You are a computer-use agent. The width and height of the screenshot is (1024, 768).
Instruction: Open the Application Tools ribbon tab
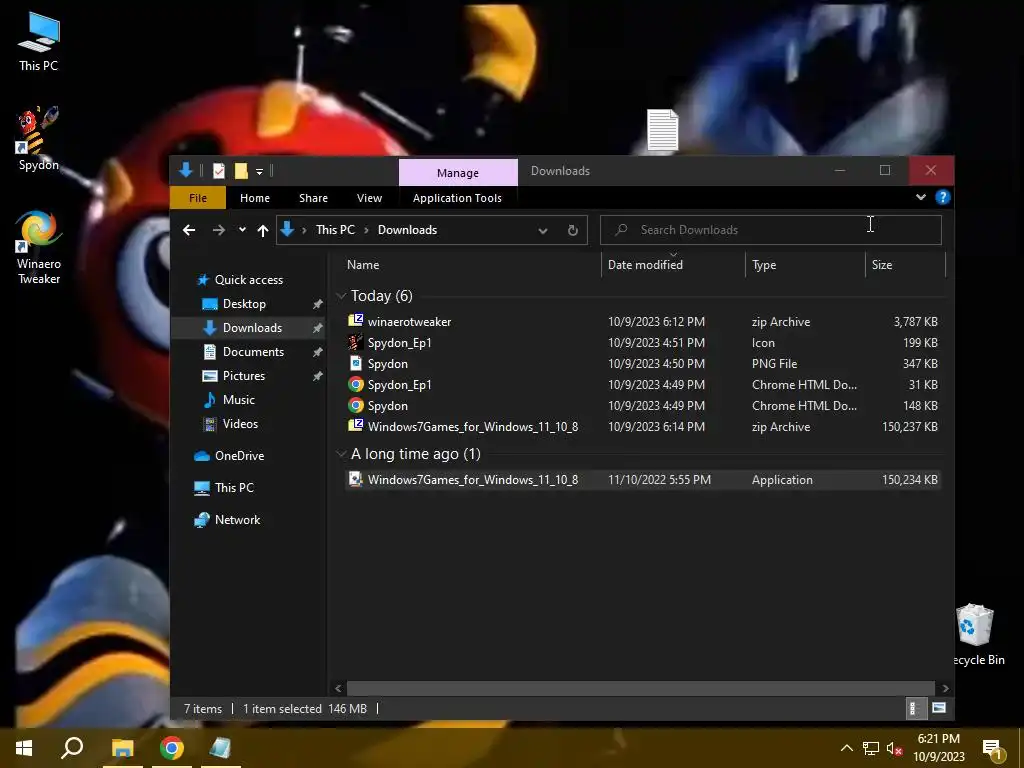coord(457,198)
